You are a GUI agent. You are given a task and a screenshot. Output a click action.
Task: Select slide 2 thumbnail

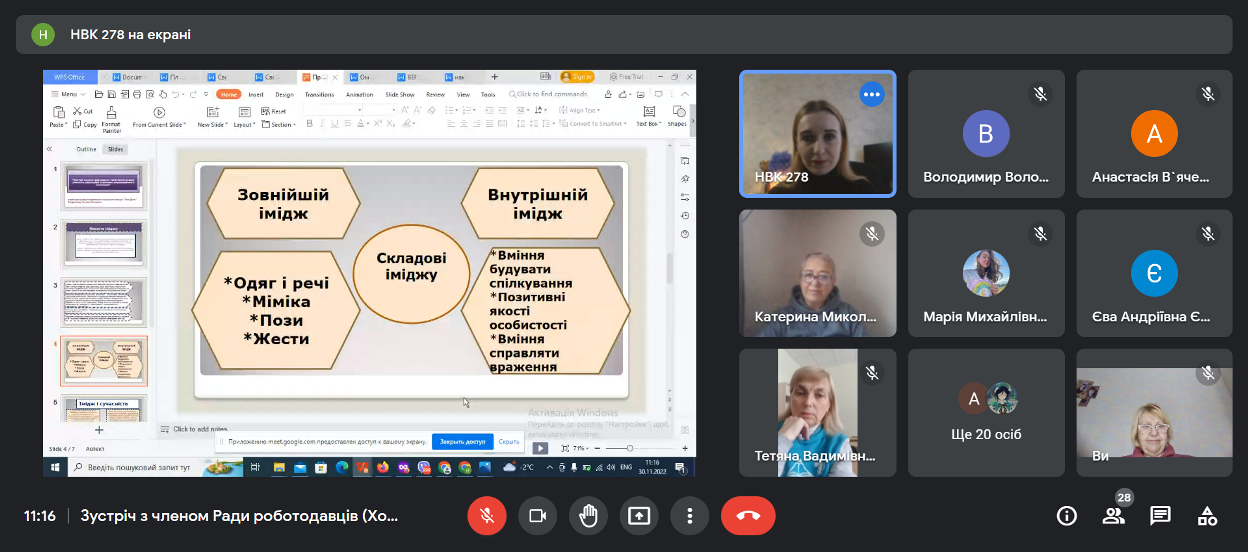(x=105, y=243)
